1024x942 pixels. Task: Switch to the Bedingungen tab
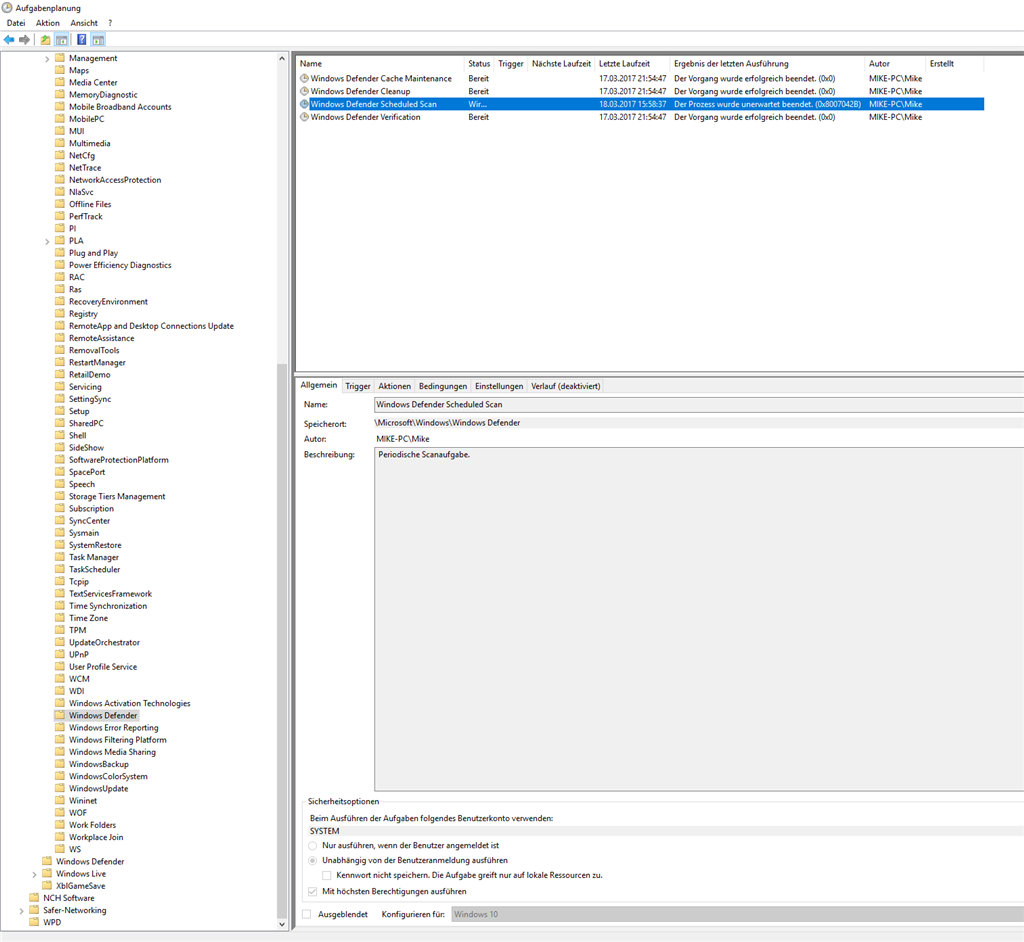(x=443, y=386)
